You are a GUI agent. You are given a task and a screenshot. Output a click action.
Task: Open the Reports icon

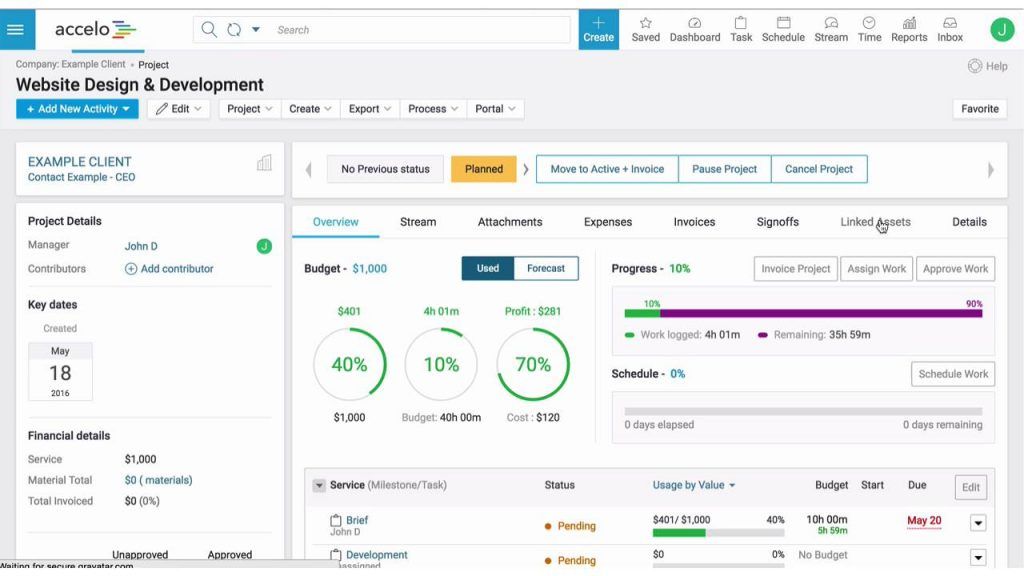coord(908,29)
